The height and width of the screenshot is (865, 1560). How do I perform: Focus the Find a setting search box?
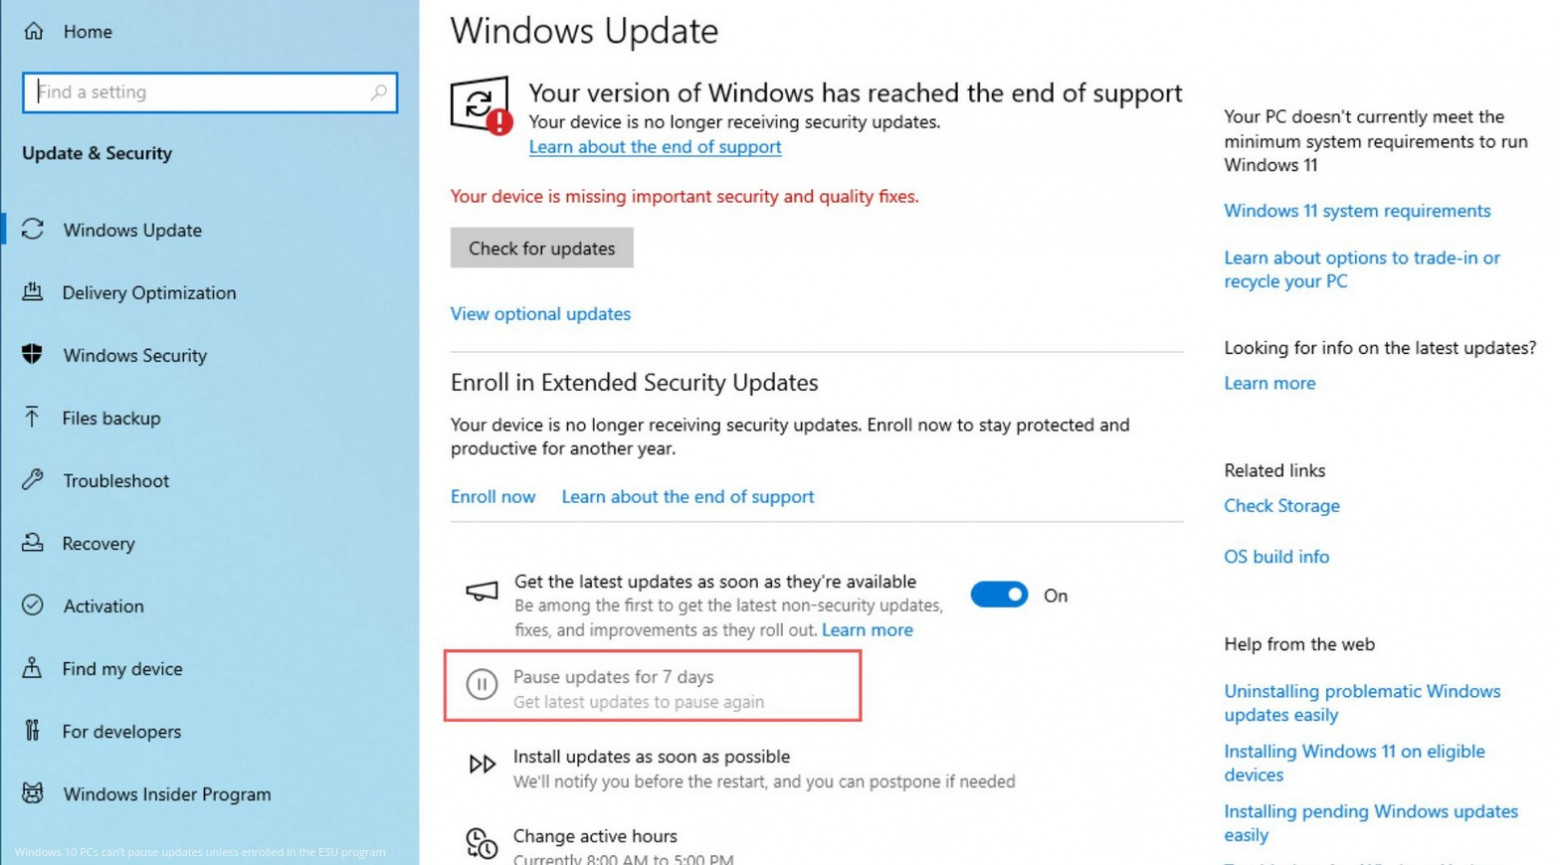point(200,92)
